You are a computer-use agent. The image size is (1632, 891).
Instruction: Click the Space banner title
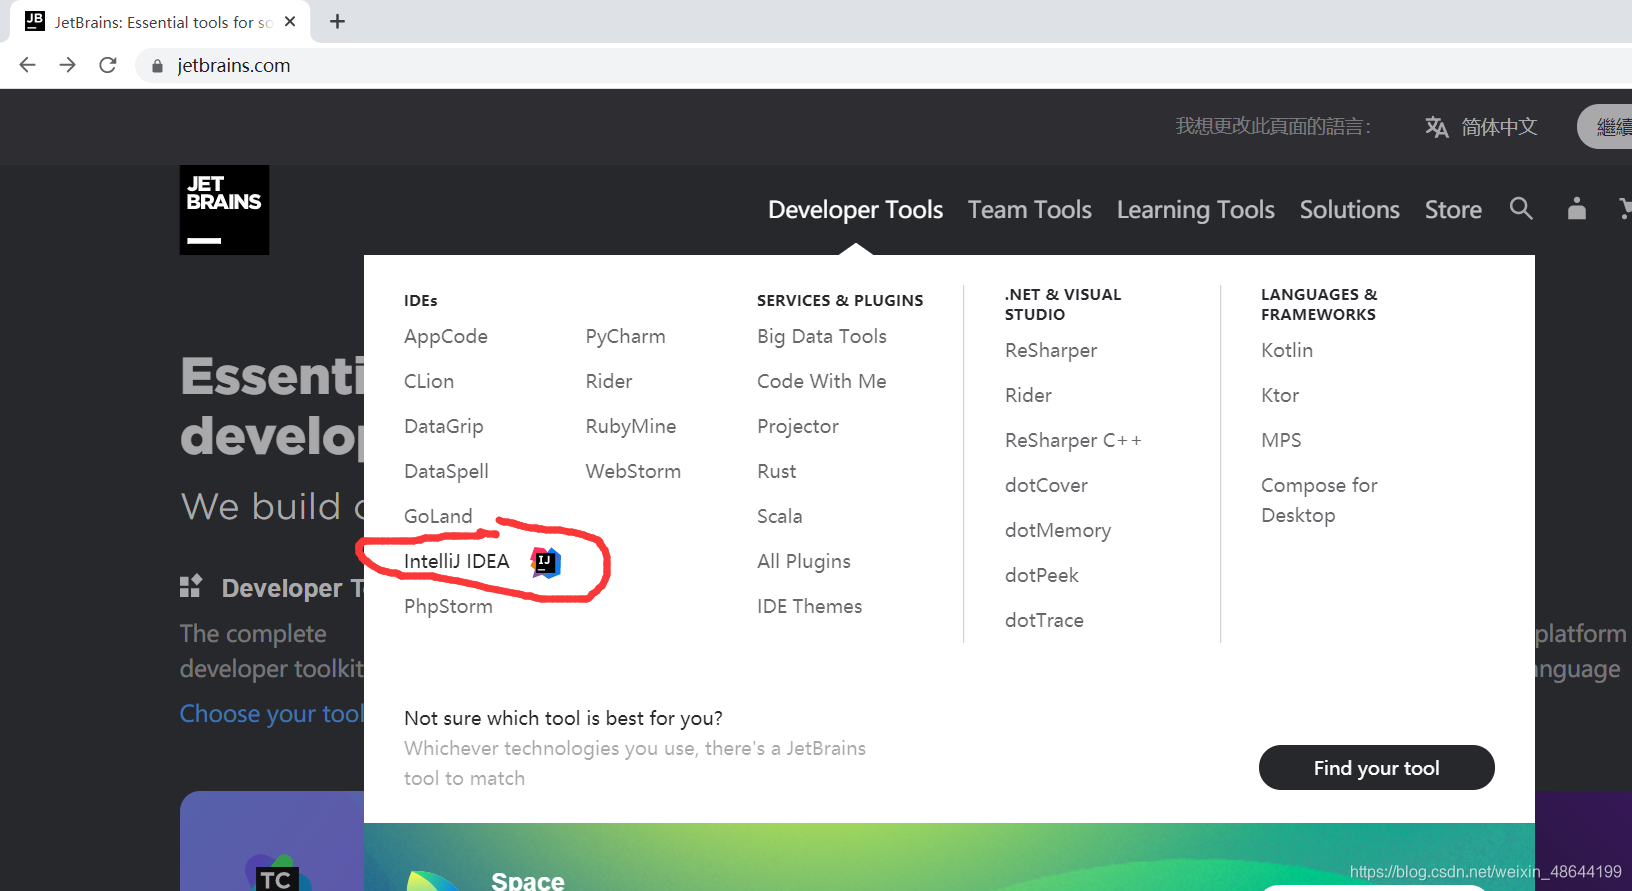point(528,880)
